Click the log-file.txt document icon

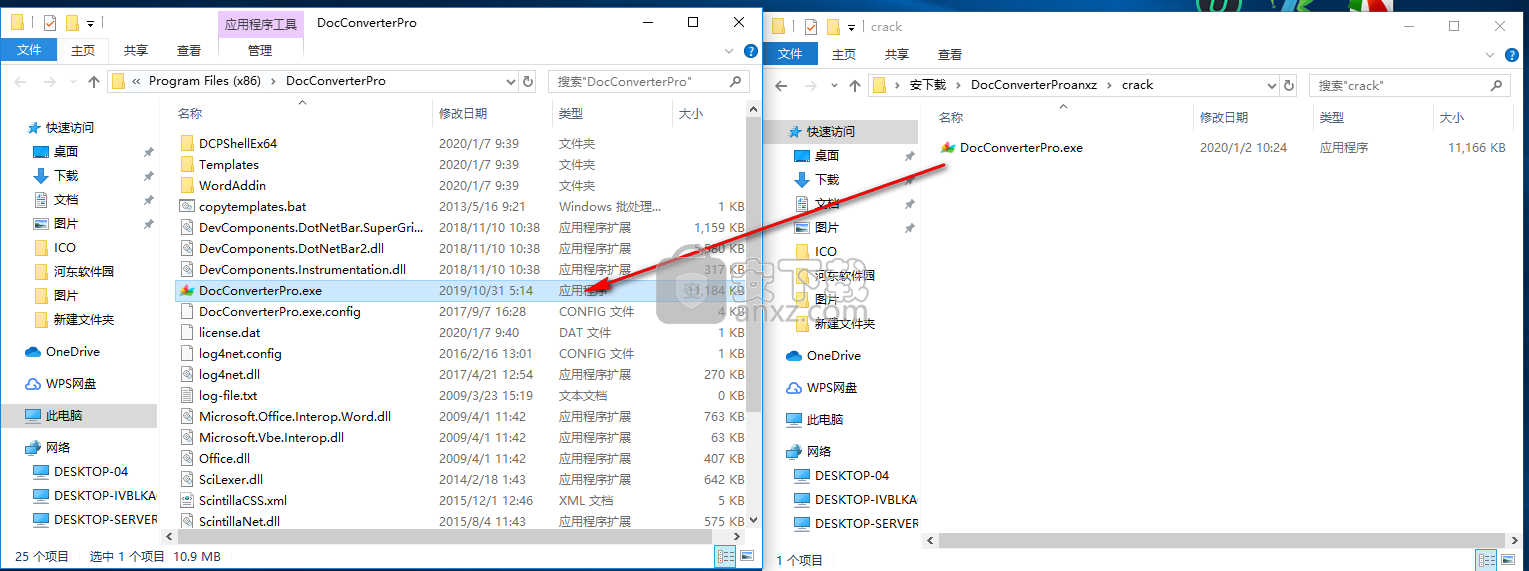coord(187,395)
